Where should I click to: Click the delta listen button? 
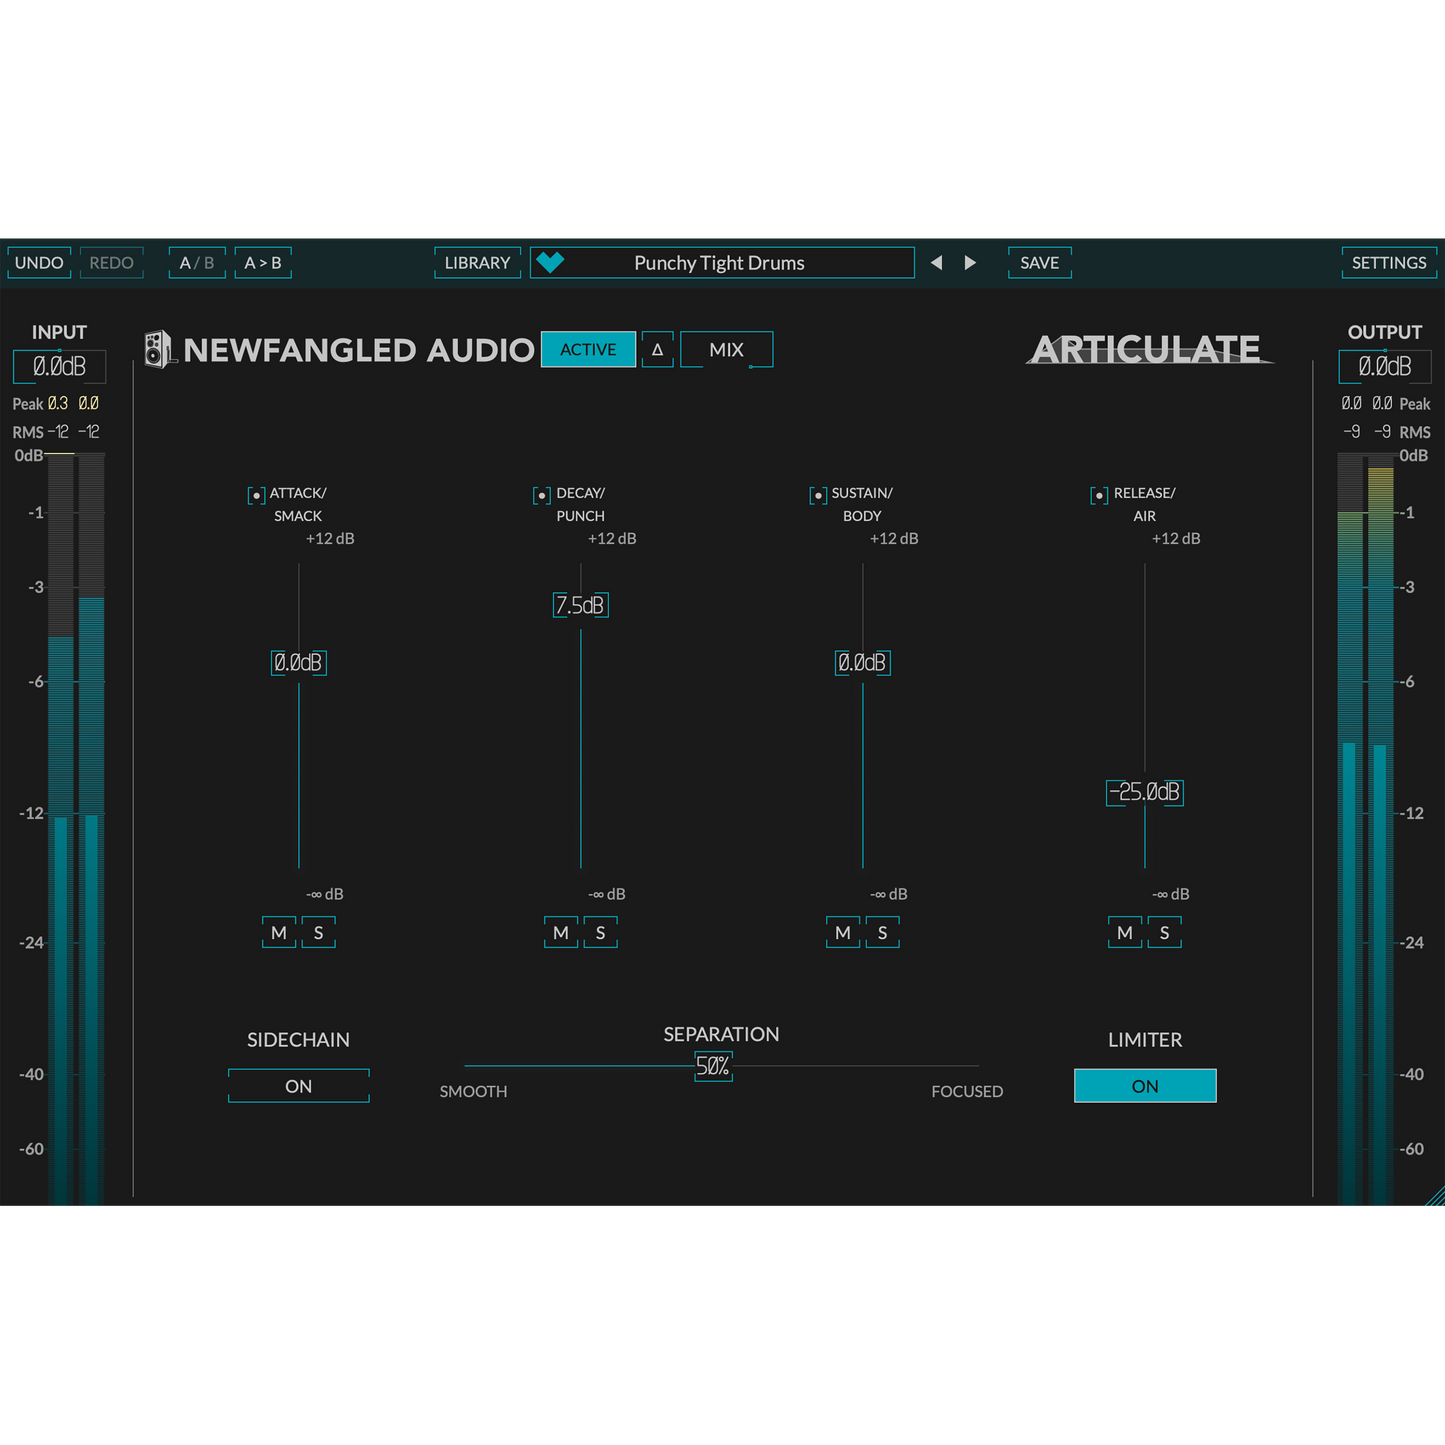pyautogui.click(x=657, y=350)
